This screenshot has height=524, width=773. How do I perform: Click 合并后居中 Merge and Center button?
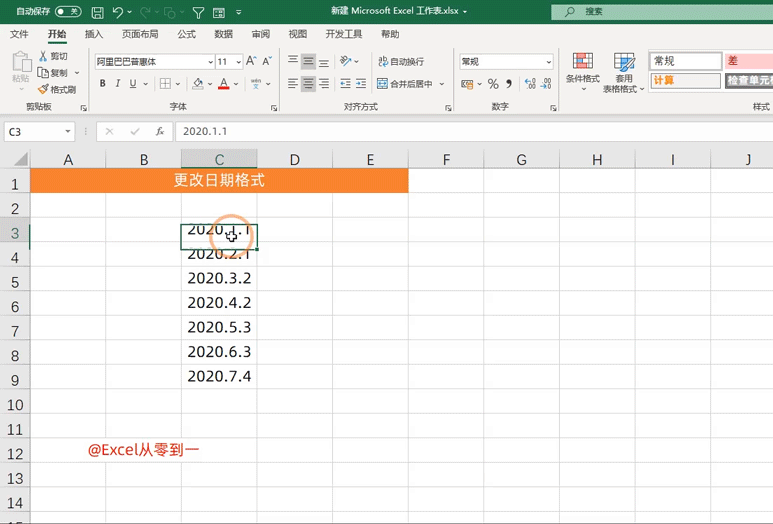pyautogui.click(x=405, y=84)
